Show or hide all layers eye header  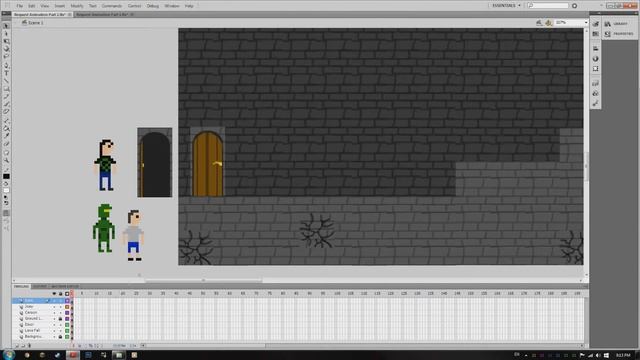(x=54, y=293)
